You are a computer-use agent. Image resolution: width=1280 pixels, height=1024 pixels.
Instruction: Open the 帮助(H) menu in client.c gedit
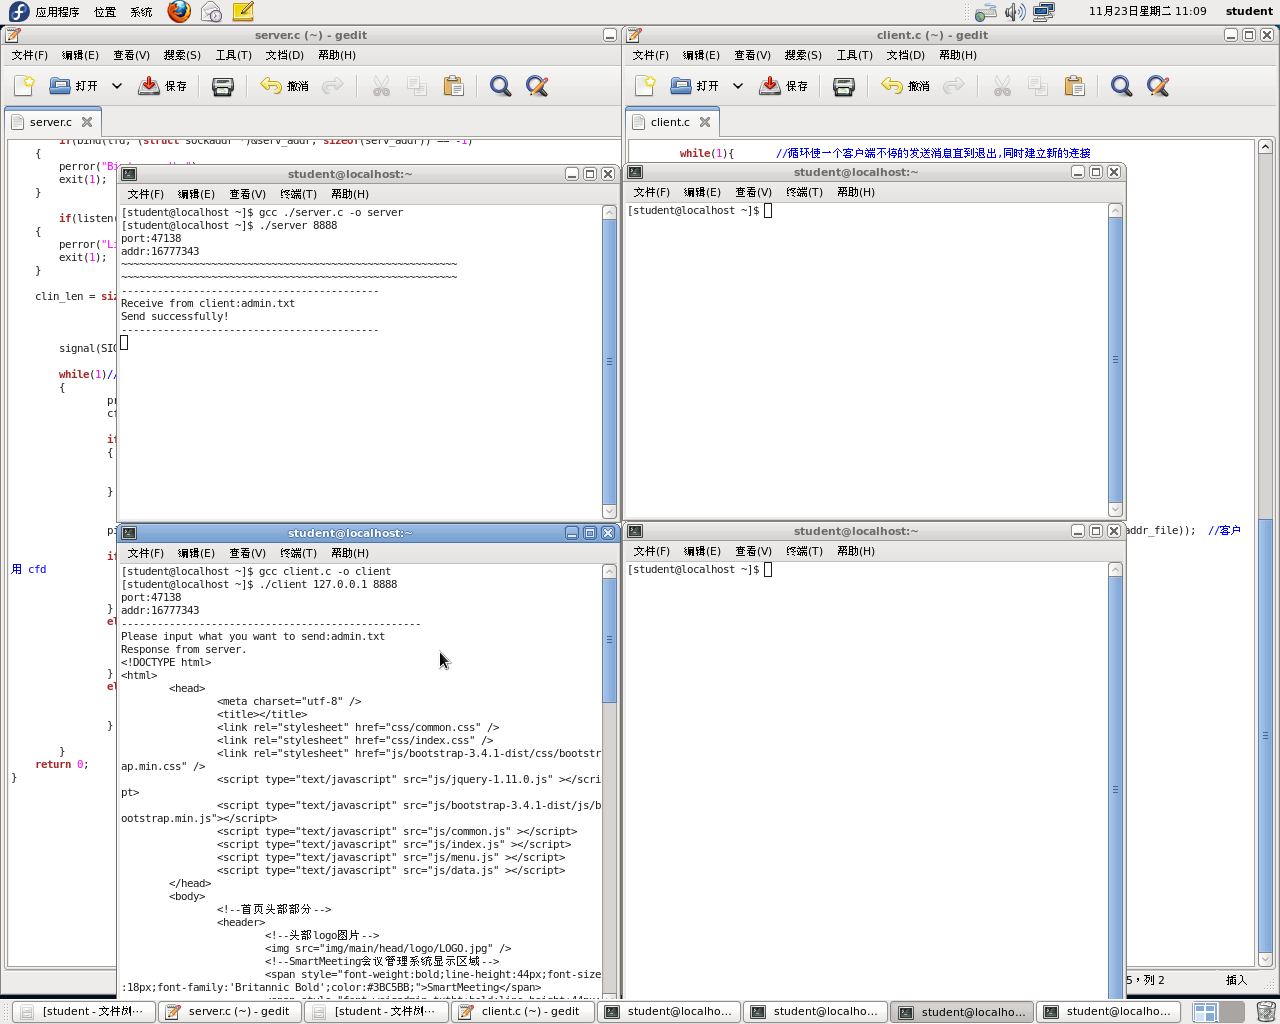958,55
